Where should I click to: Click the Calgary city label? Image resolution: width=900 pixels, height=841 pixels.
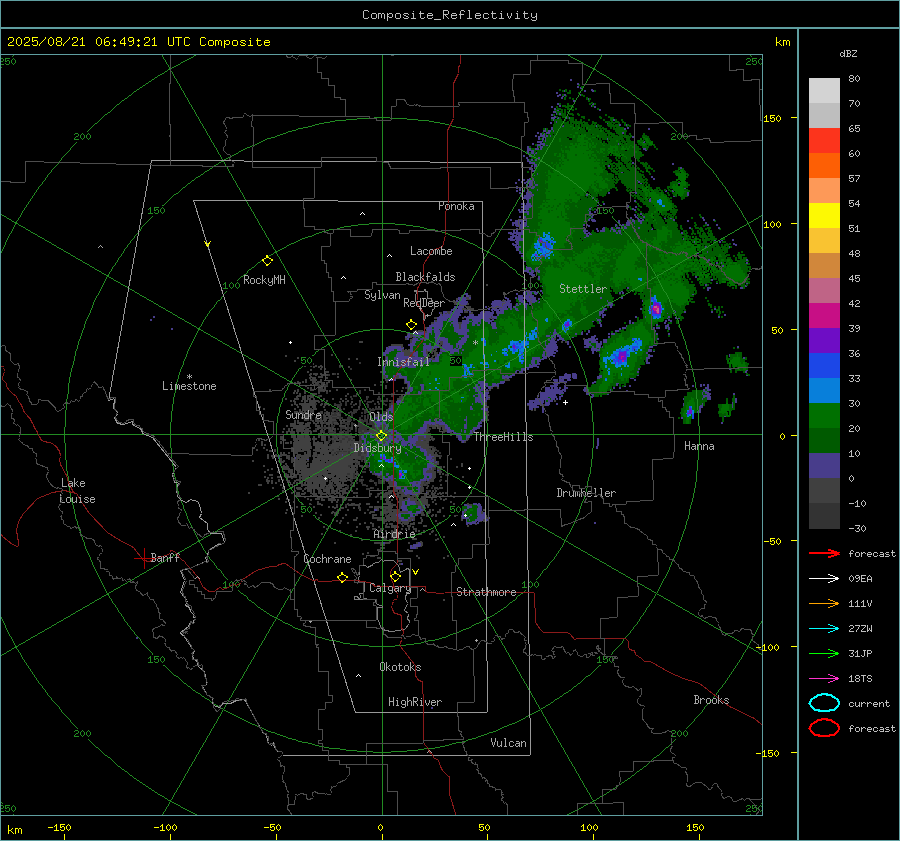tap(390, 588)
